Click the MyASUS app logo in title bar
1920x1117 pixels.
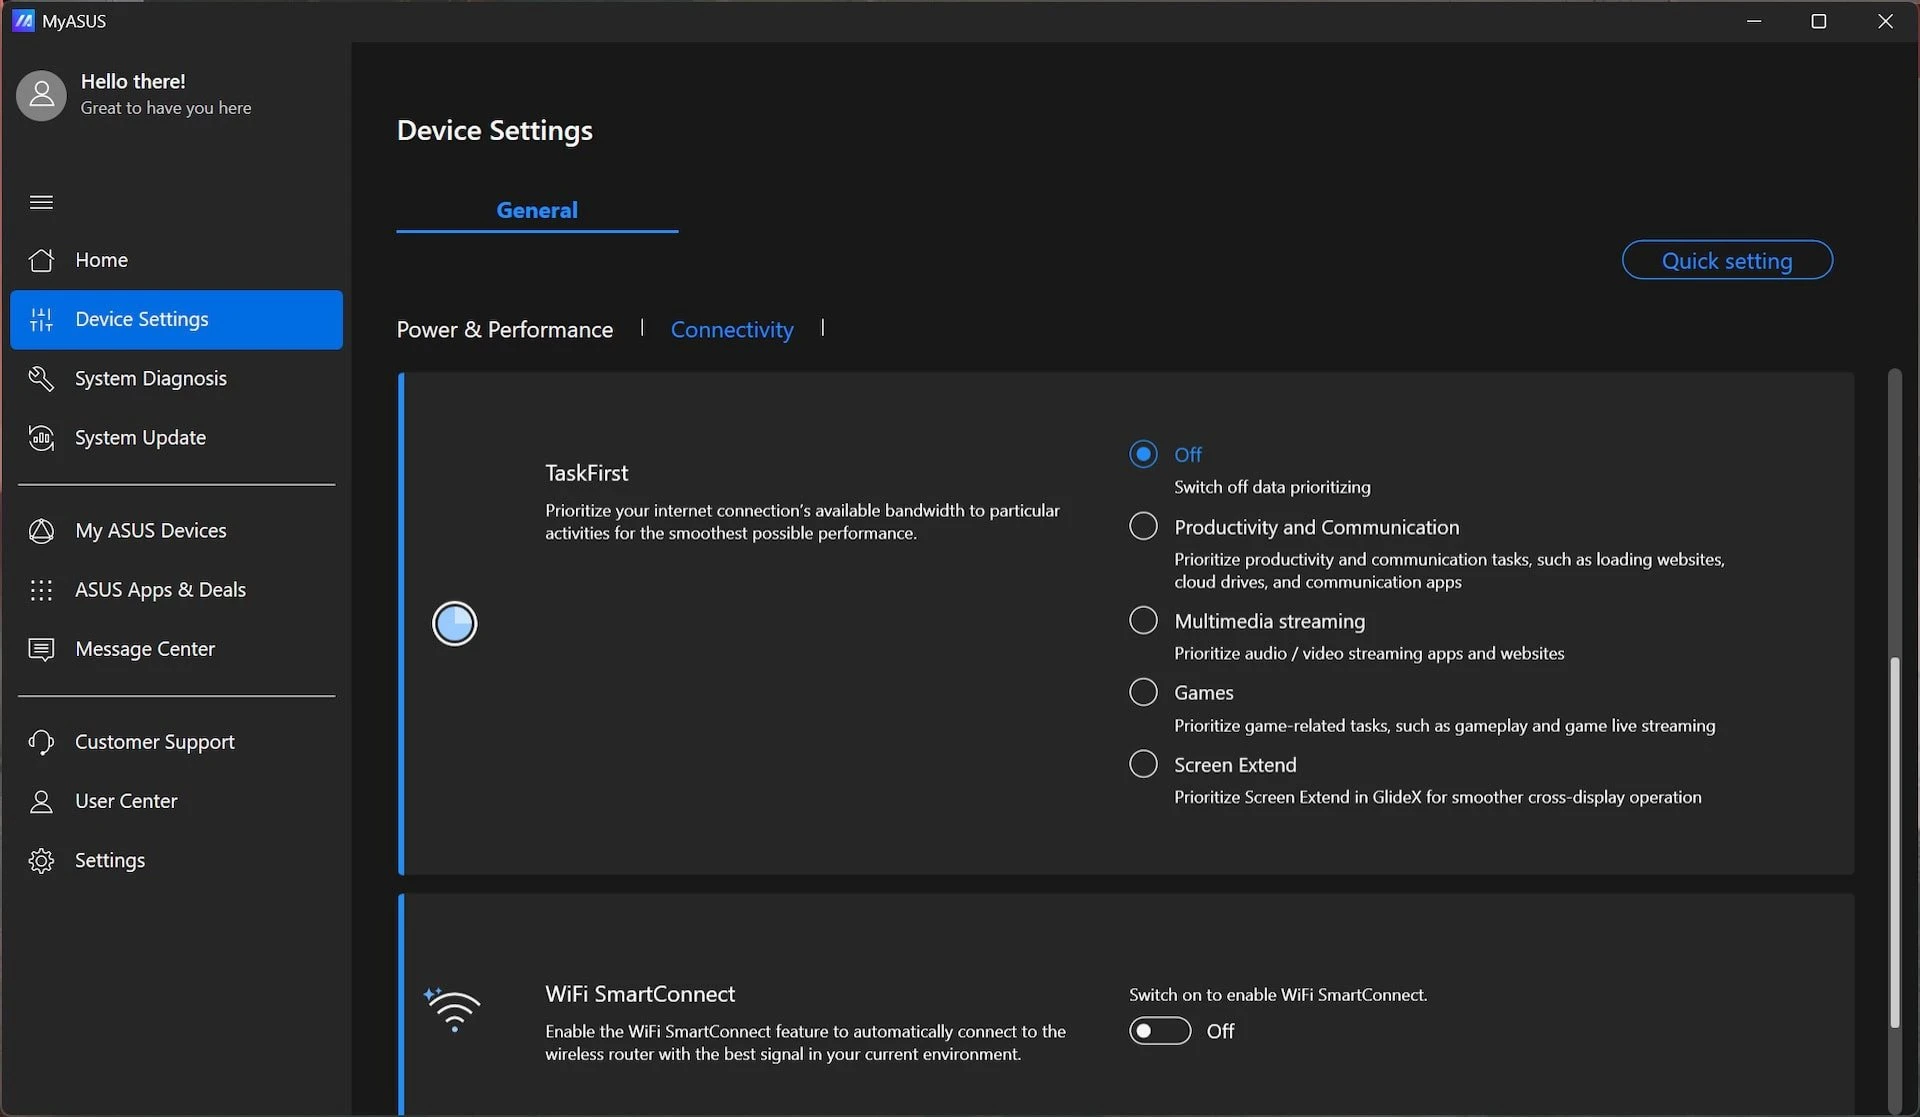coord(23,21)
